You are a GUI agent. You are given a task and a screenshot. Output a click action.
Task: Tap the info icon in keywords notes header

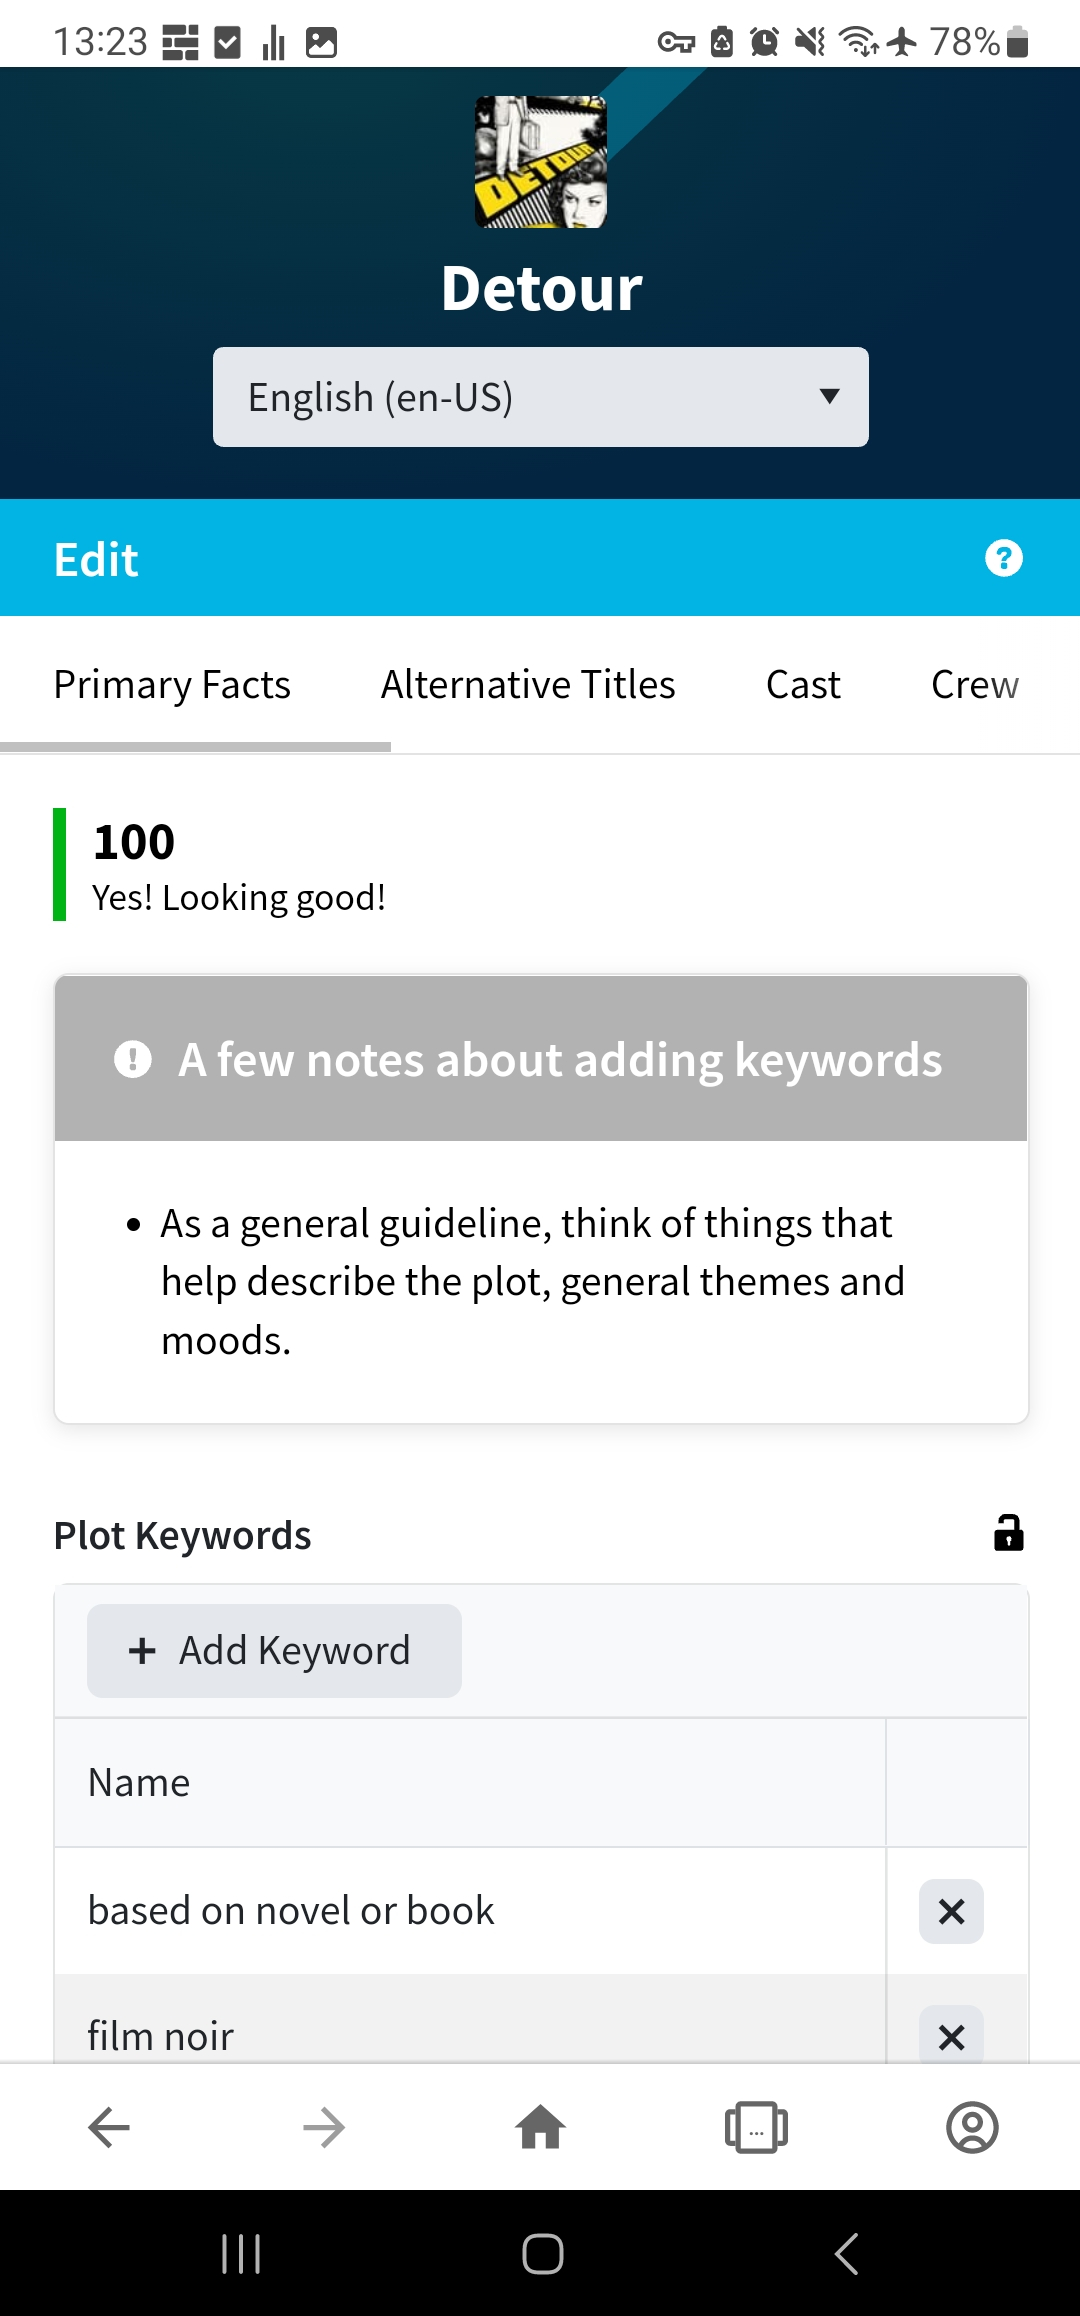pyautogui.click(x=133, y=1059)
